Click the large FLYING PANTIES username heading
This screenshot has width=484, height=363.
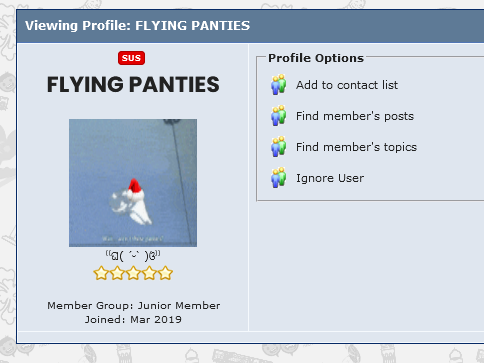point(133,84)
